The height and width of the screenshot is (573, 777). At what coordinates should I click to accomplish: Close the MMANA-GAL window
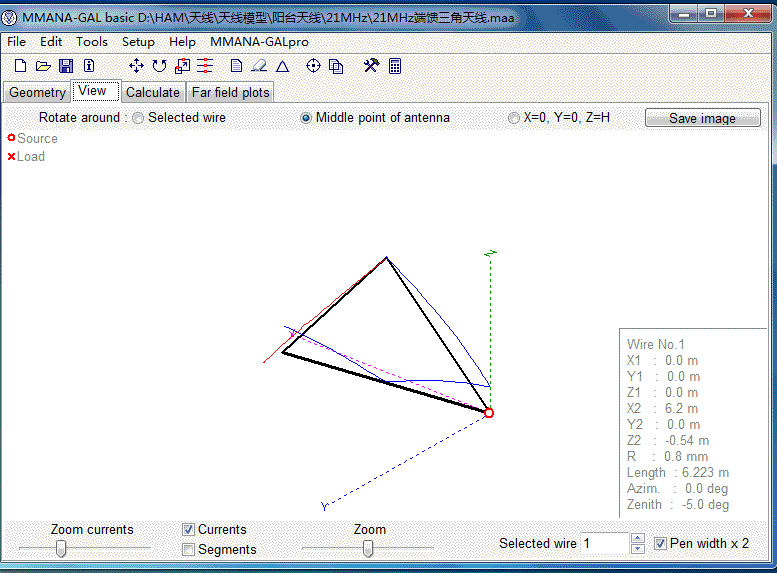748,14
